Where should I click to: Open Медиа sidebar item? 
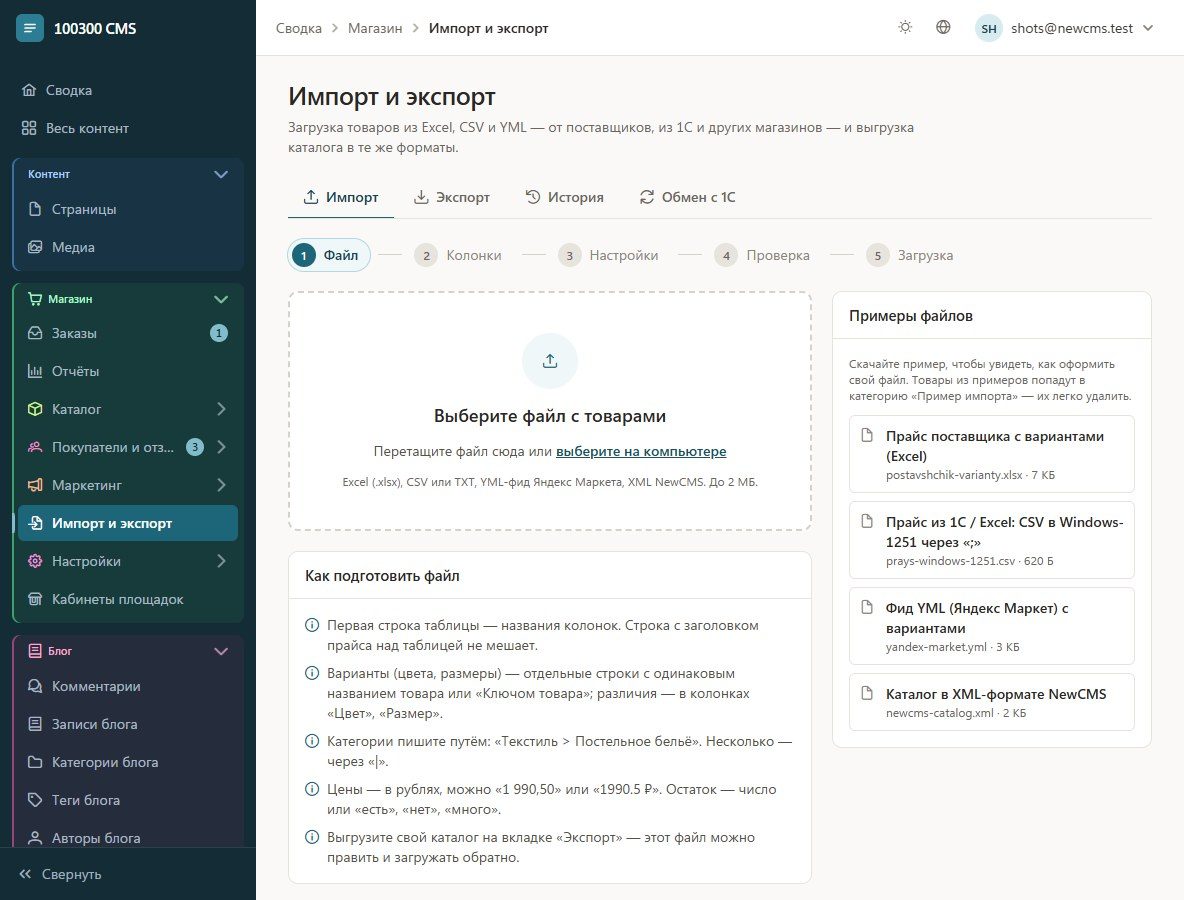point(128,247)
